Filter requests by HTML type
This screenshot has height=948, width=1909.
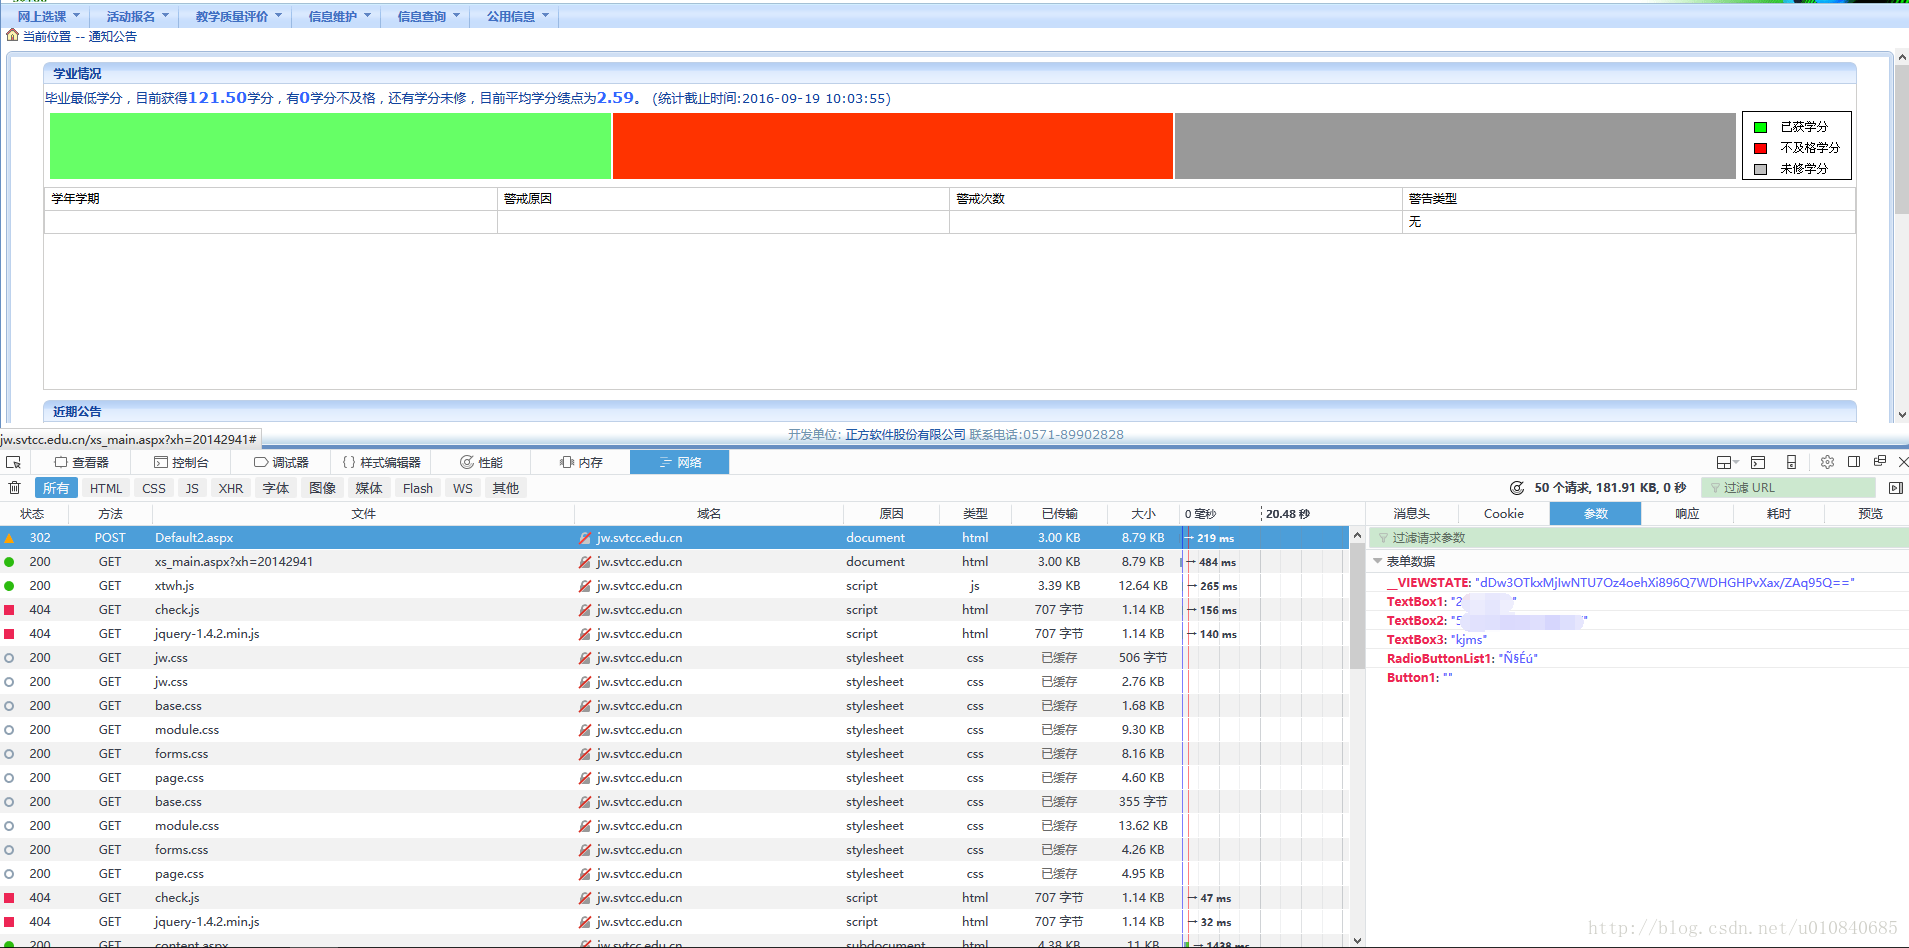pyautogui.click(x=106, y=488)
